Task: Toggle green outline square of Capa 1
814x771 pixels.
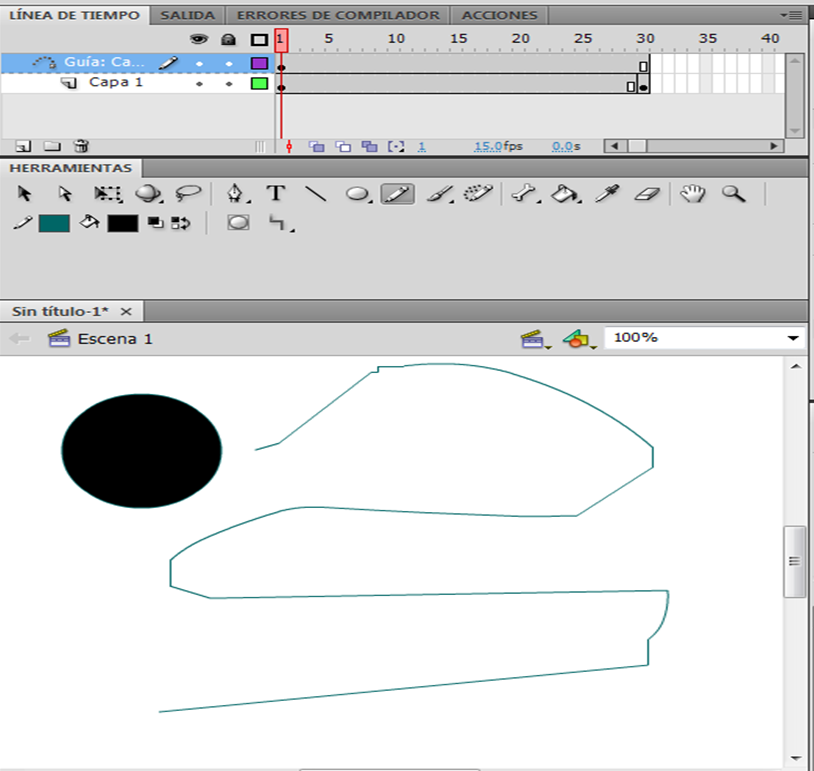Action: click(259, 83)
